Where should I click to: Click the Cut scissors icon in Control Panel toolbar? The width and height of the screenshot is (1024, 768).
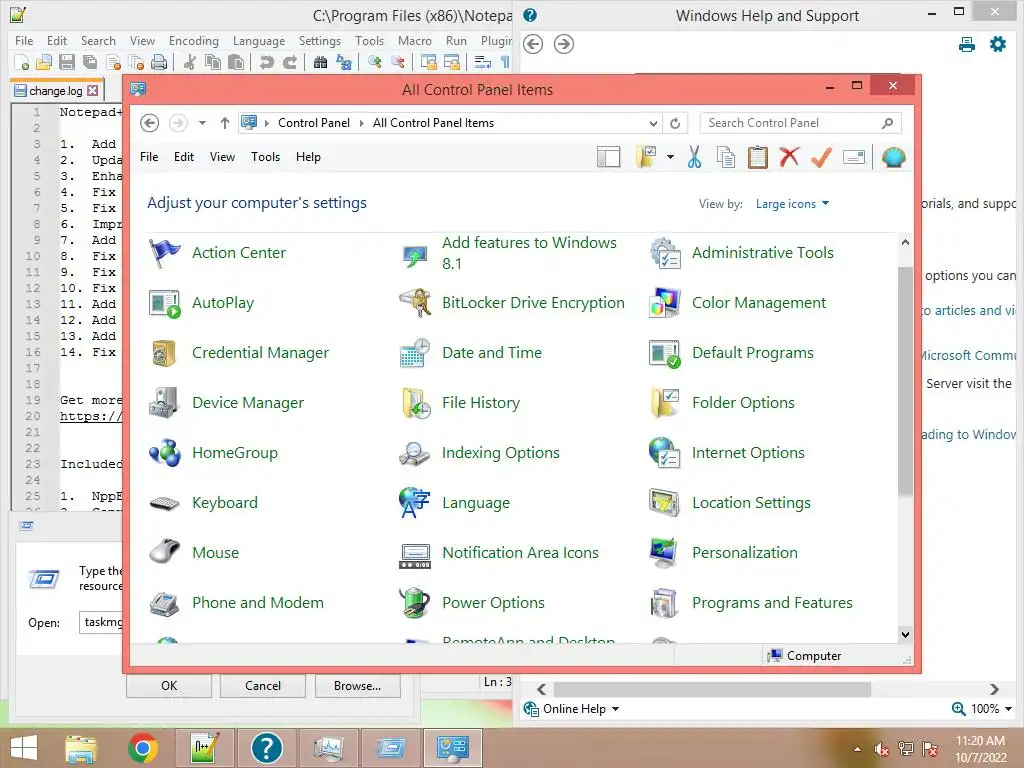coord(694,157)
